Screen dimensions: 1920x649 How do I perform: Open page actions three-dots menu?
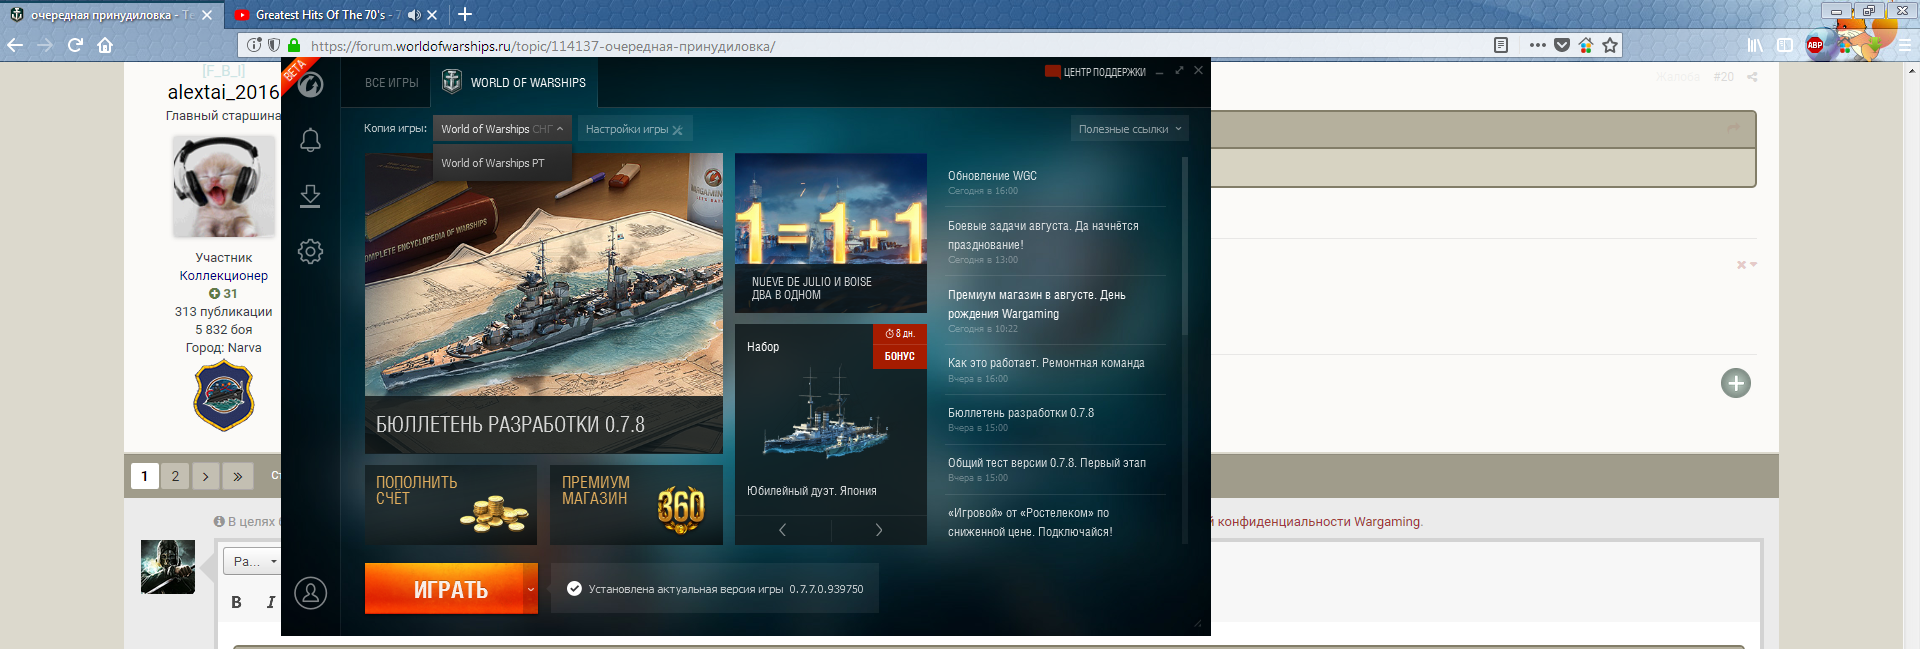tap(1538, 45)
